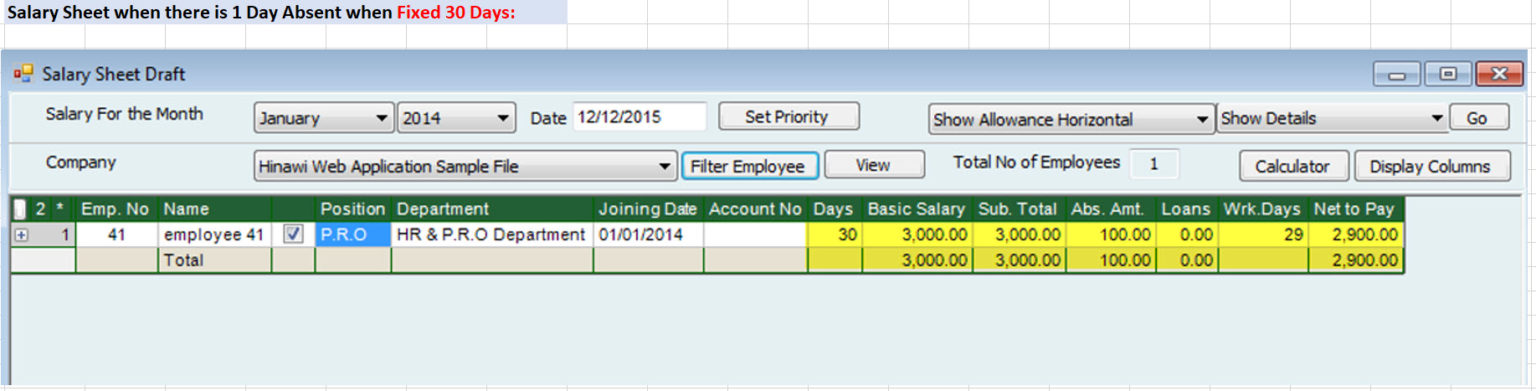1536x391 pixels.
Task: Expand row 1 with the plus icon
Action: (21, 235)
